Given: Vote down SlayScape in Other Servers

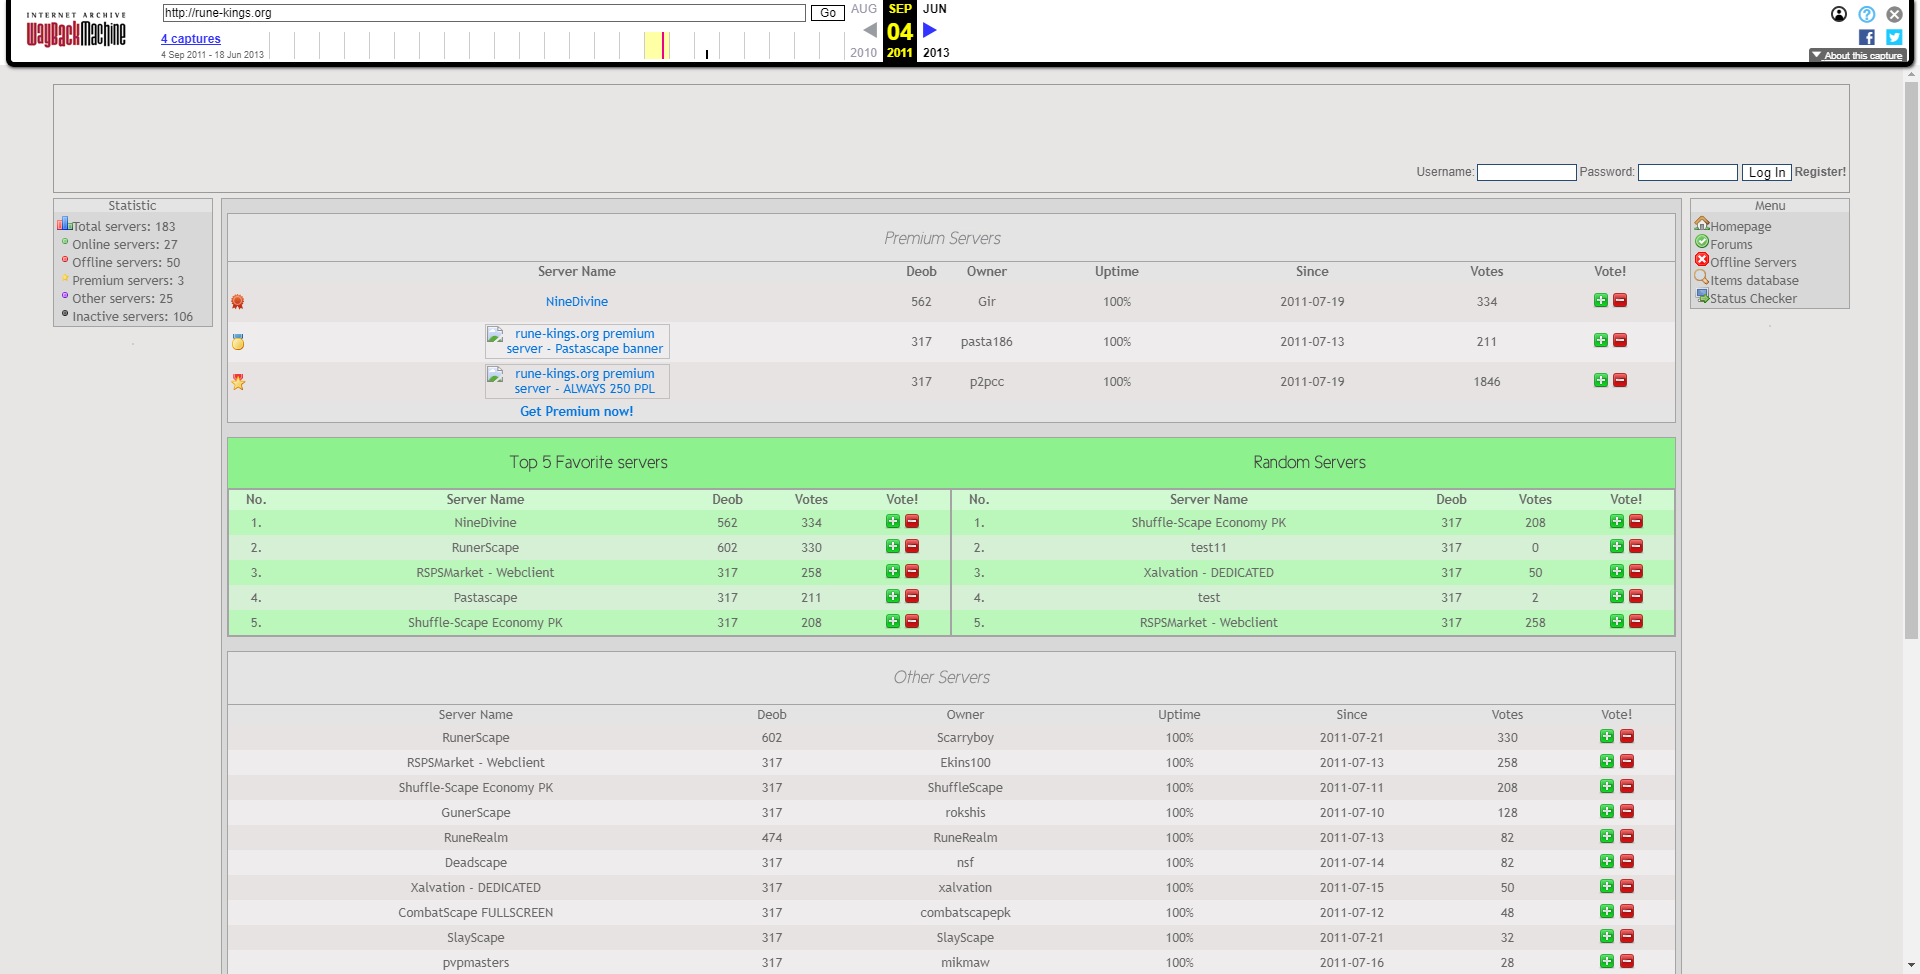Looking at the screenshot, I should pos(1627,936).
